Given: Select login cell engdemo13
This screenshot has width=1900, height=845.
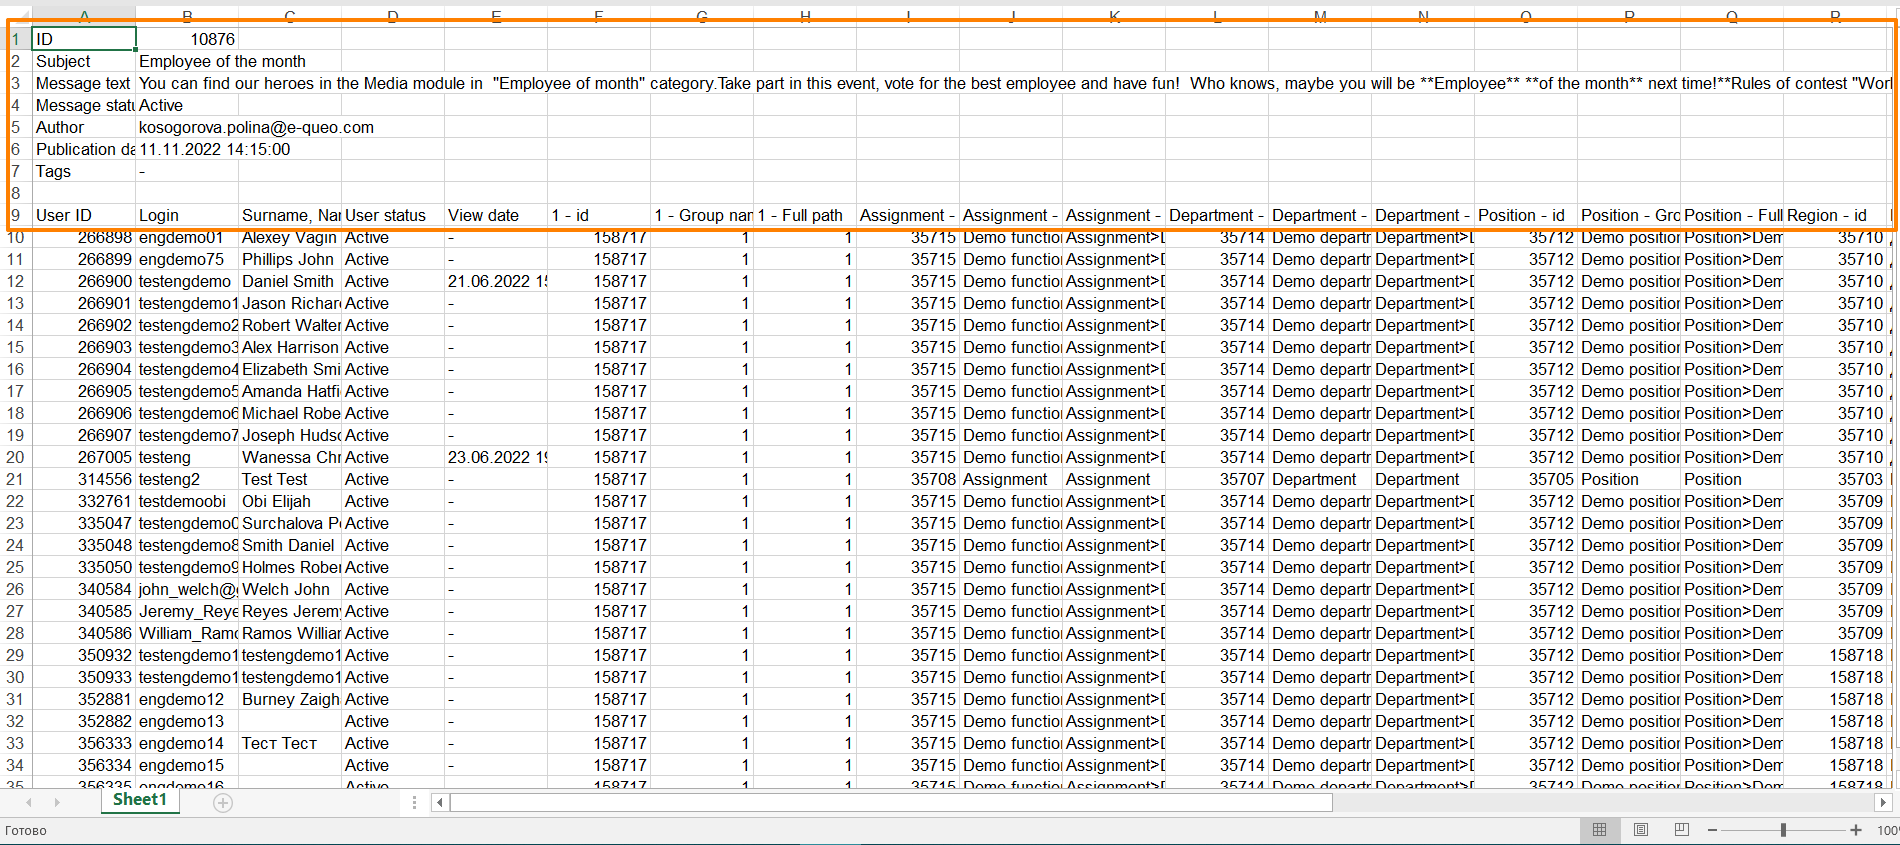Looking at the screenshot, I should pos(187,721).
